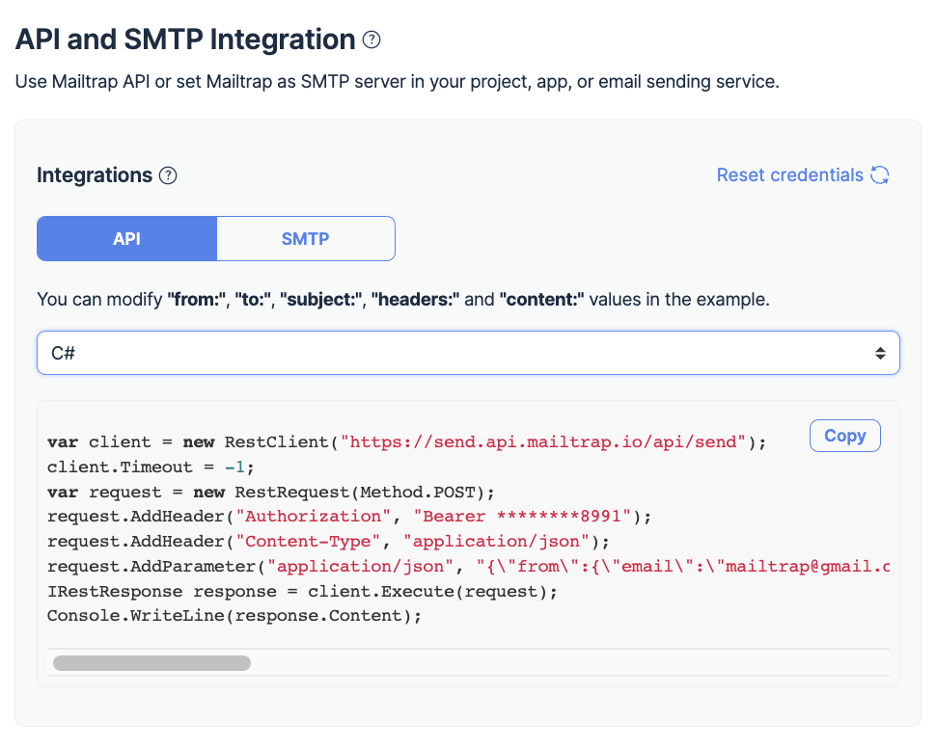This screenshot has height=748, width=936.
Task: Copy the code sample with Copy button
Action: 845,436
